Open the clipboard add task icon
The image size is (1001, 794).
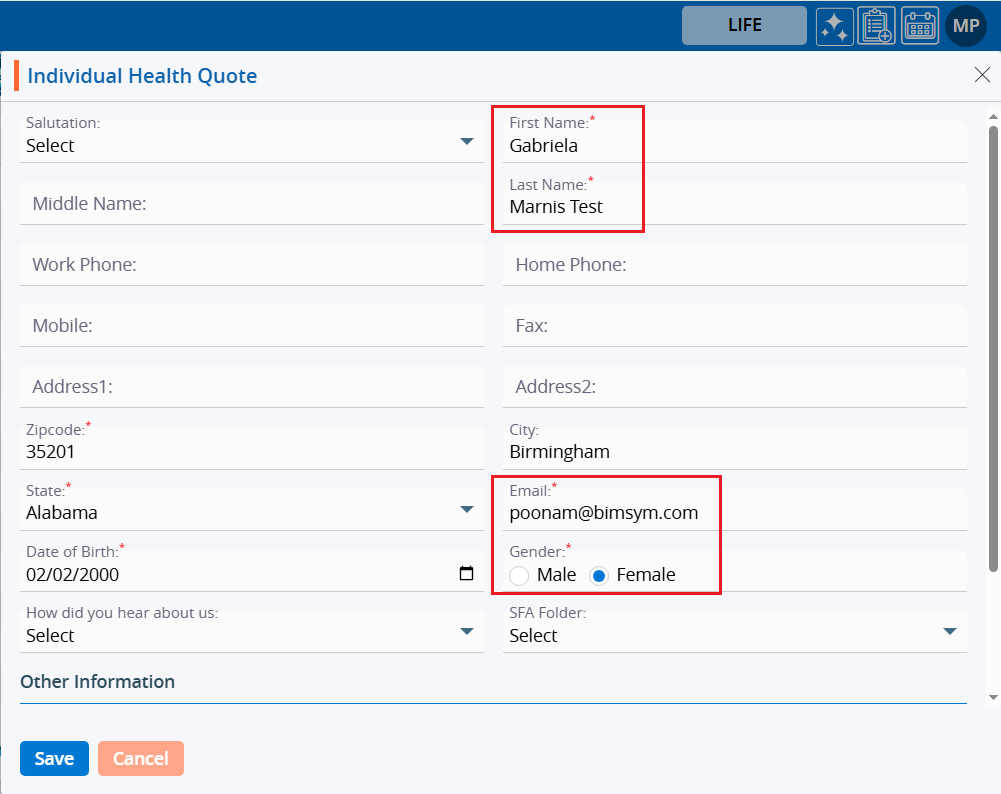[x=877, y=26]
